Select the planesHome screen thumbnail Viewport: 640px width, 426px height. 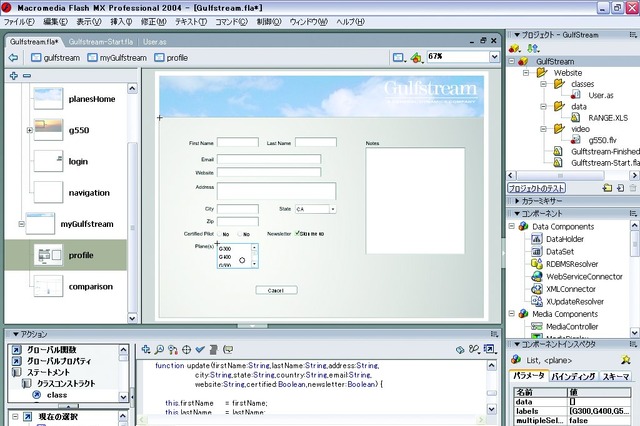click(48, 99)
